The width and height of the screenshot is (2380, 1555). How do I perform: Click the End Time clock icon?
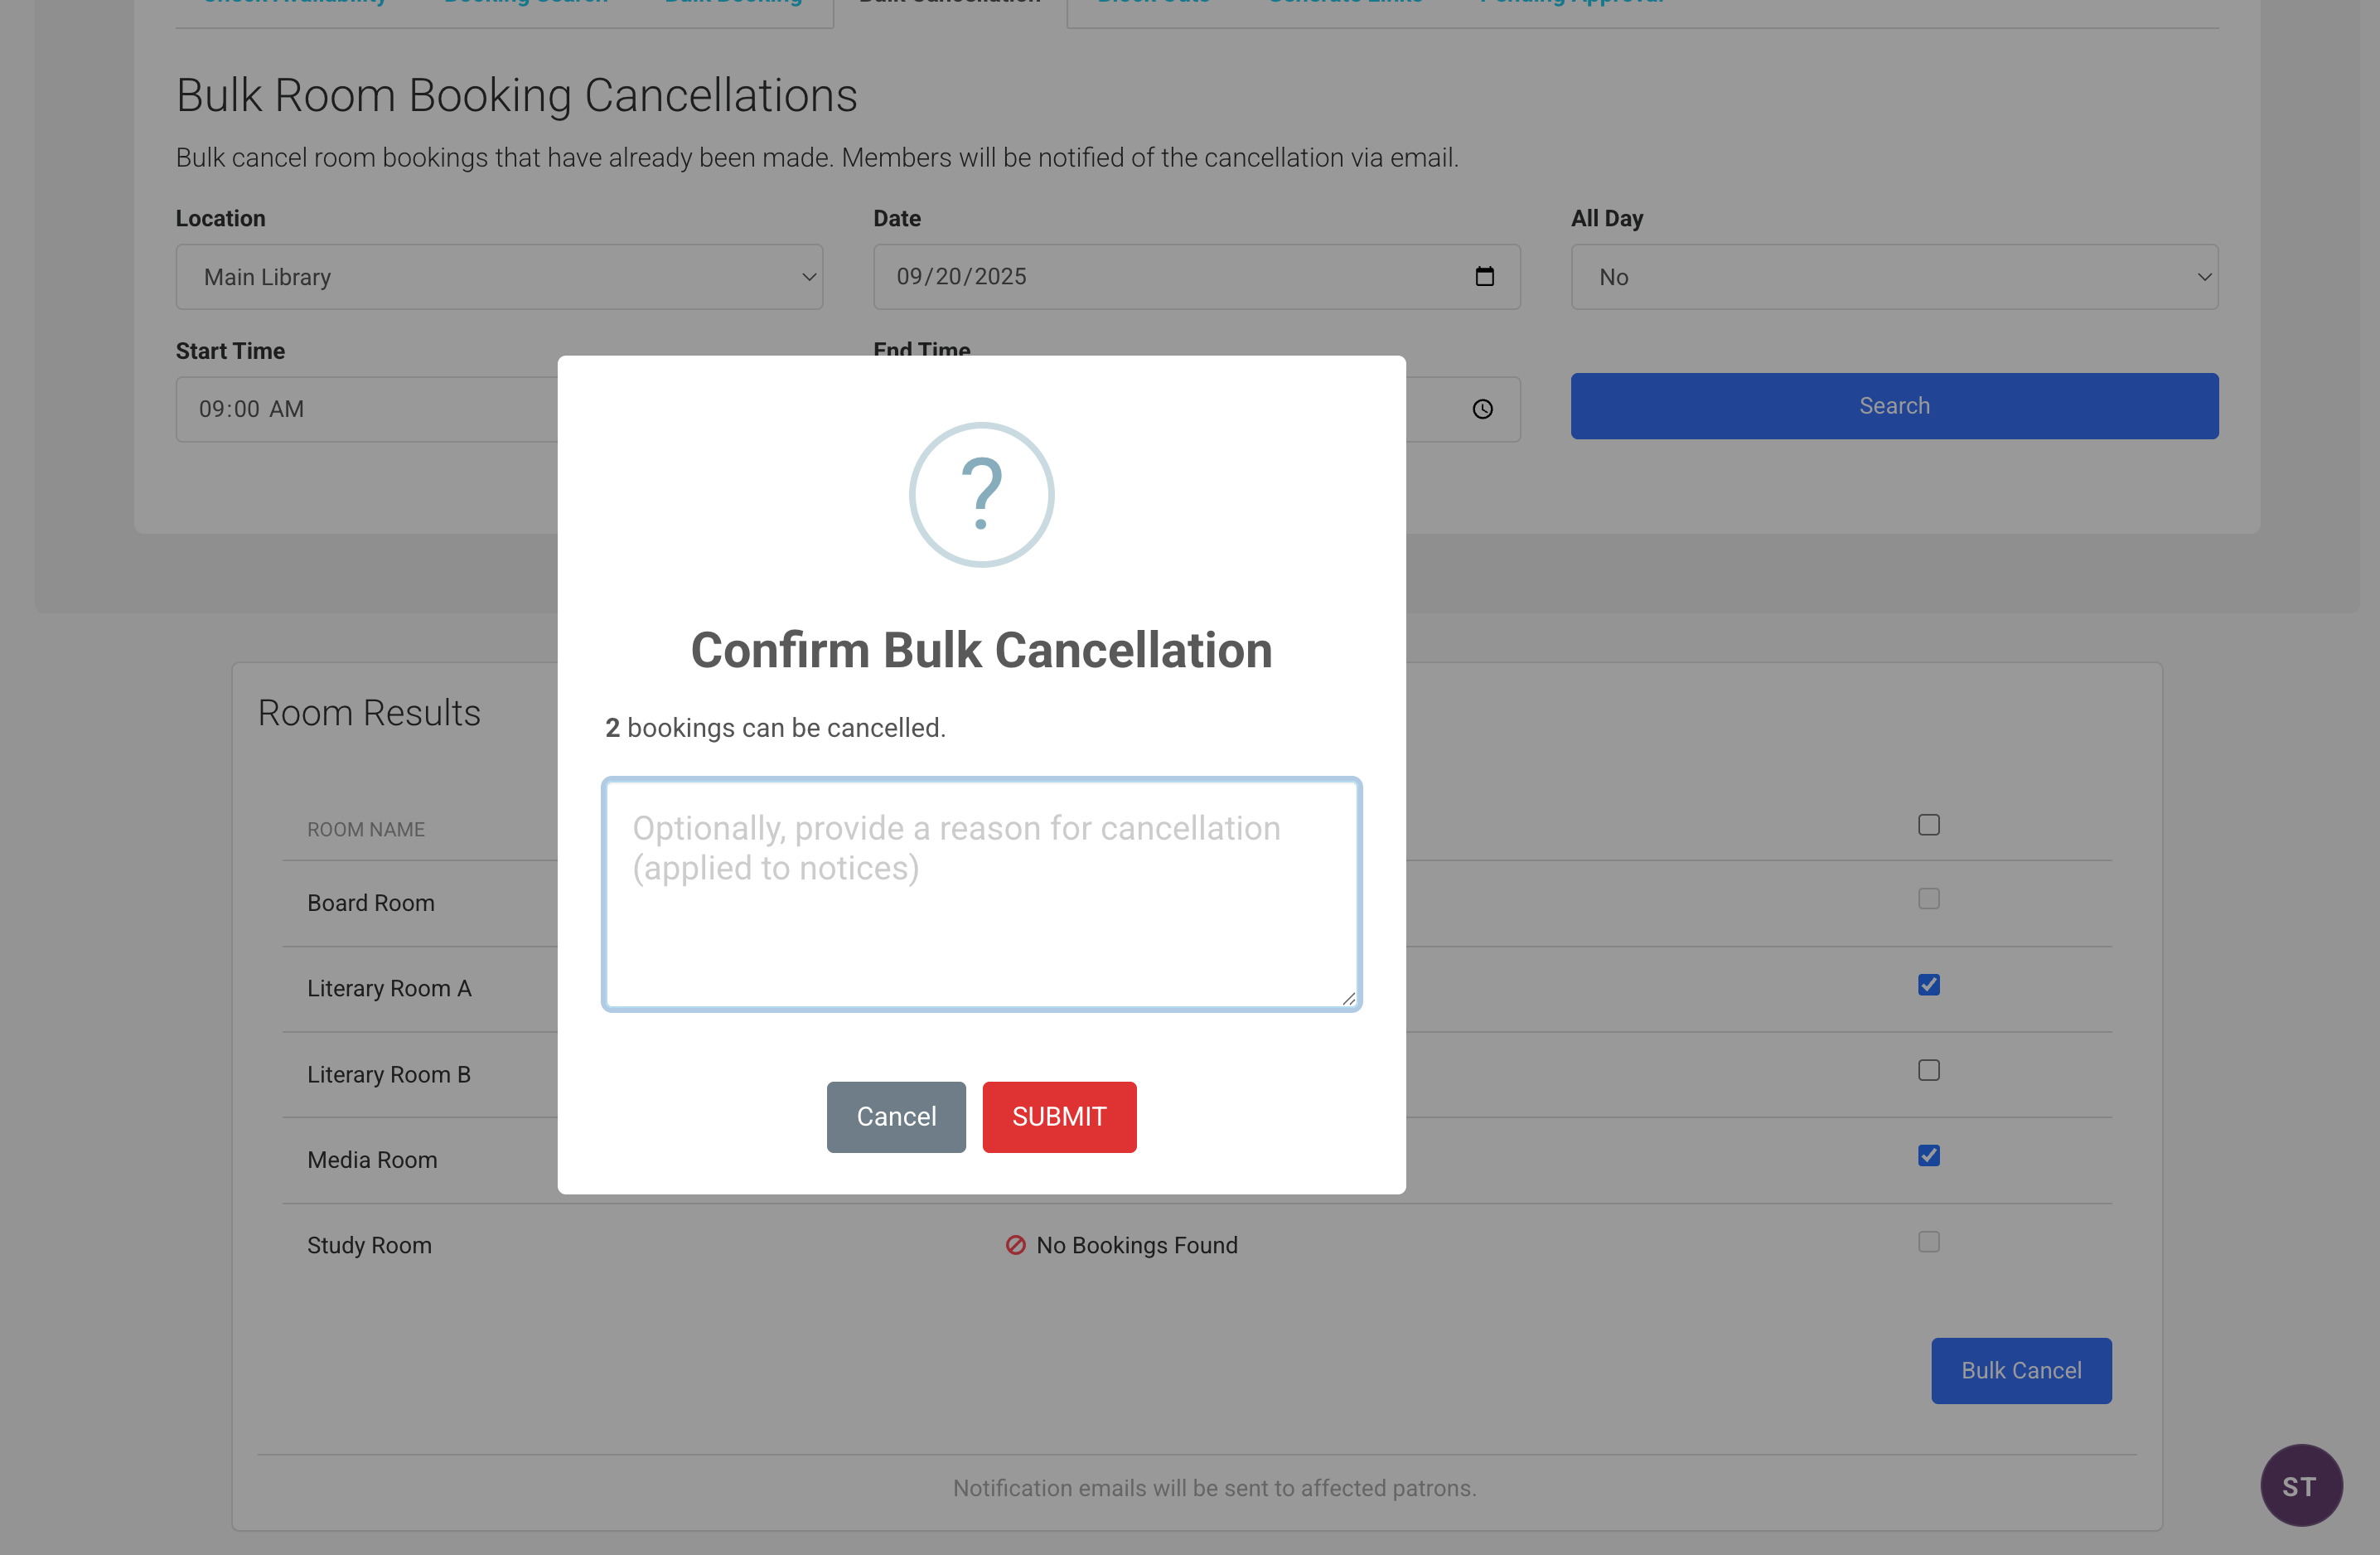coord(1483,409)
